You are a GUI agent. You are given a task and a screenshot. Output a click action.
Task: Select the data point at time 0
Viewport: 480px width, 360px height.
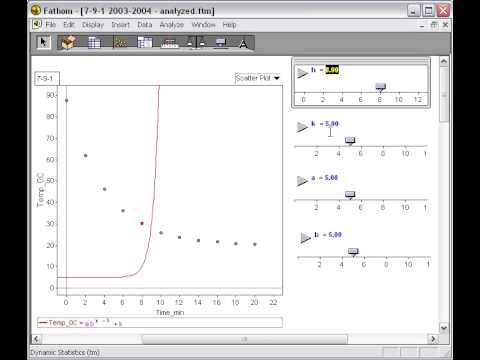coord(66,100)
